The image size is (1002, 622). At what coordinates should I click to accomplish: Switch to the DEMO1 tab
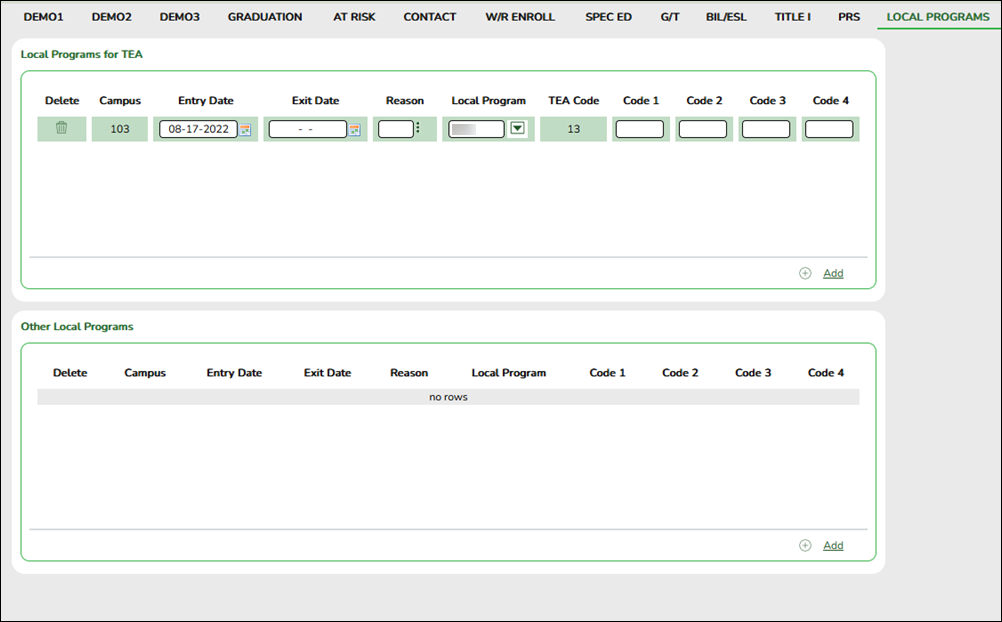tap(43, 17)
